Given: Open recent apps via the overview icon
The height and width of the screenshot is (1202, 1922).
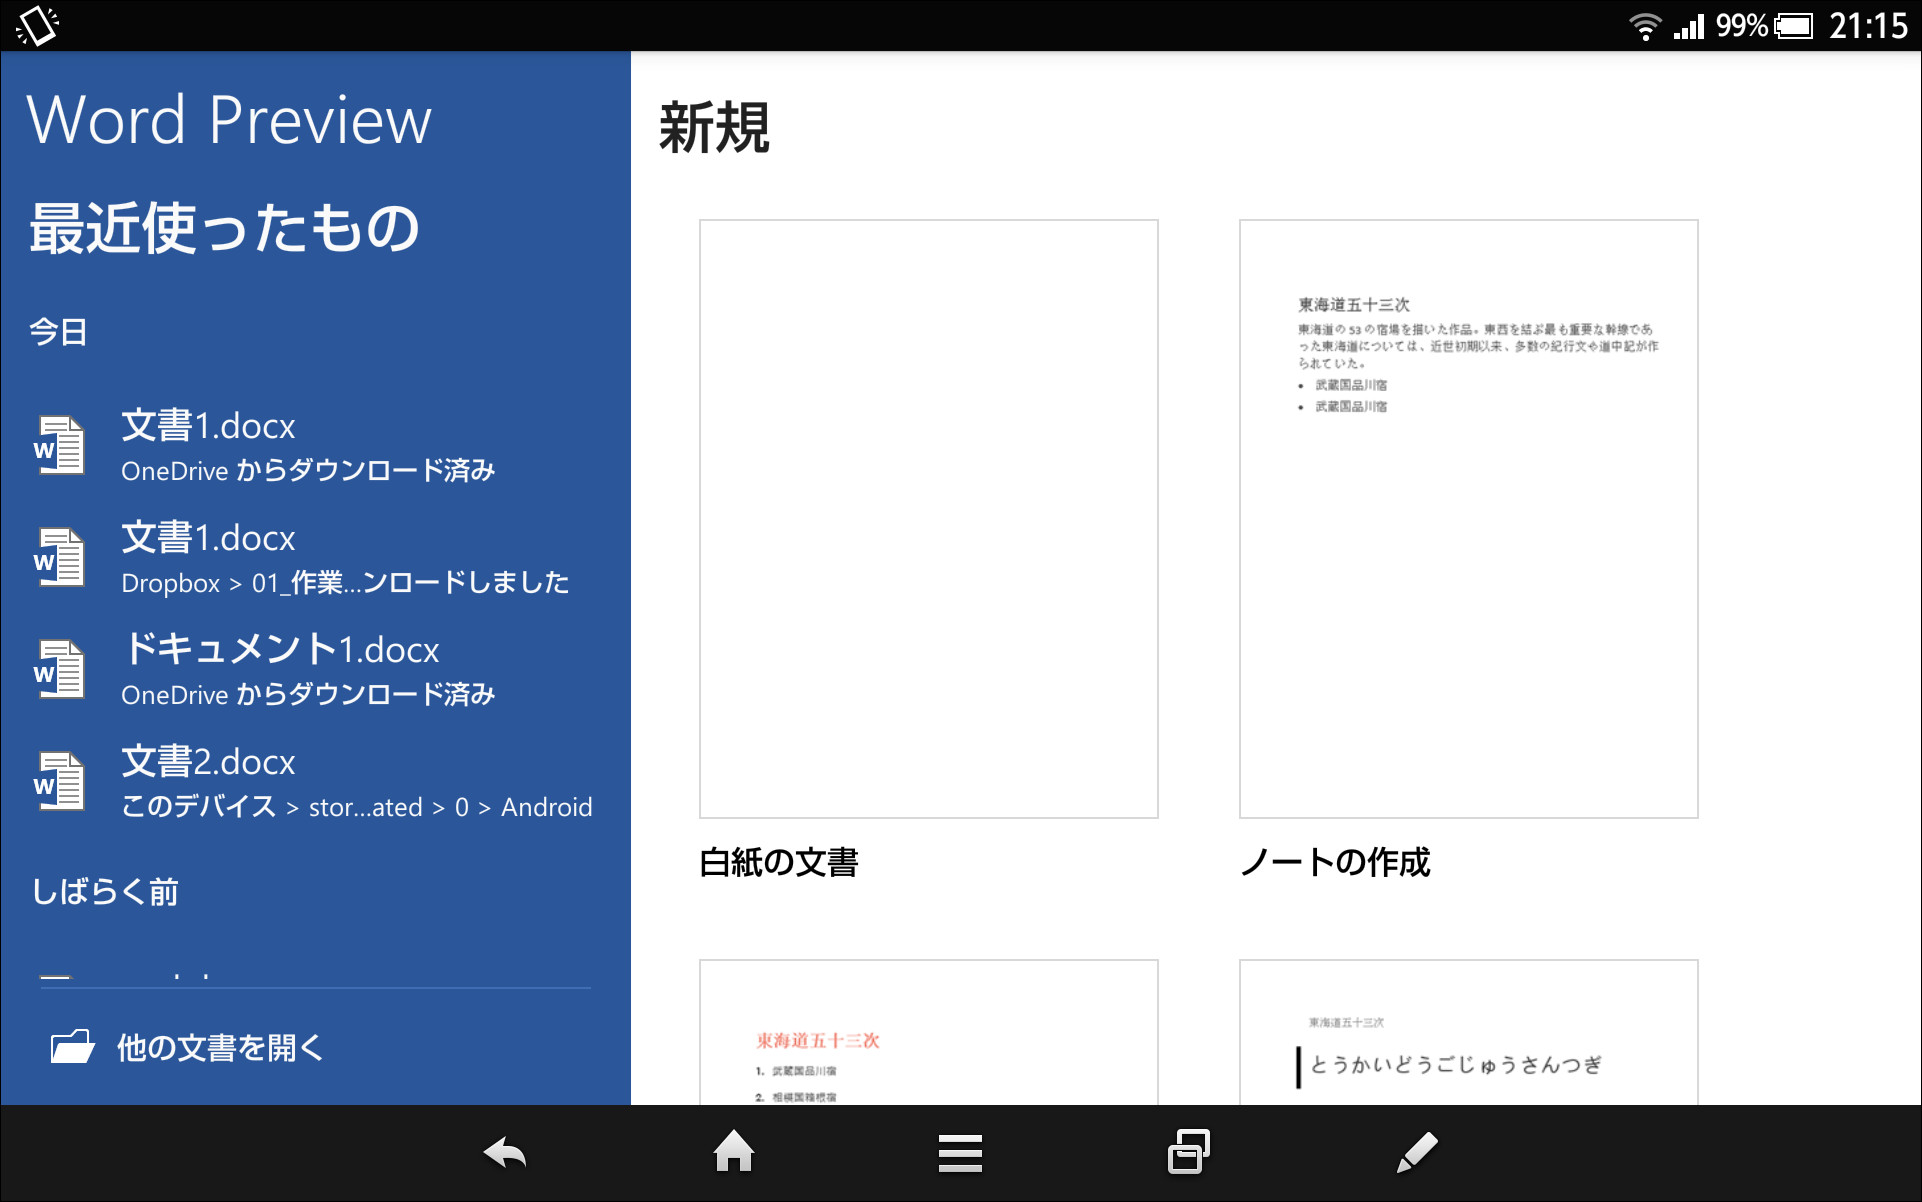Looking at the screenshot, I should point(1187,1152).
